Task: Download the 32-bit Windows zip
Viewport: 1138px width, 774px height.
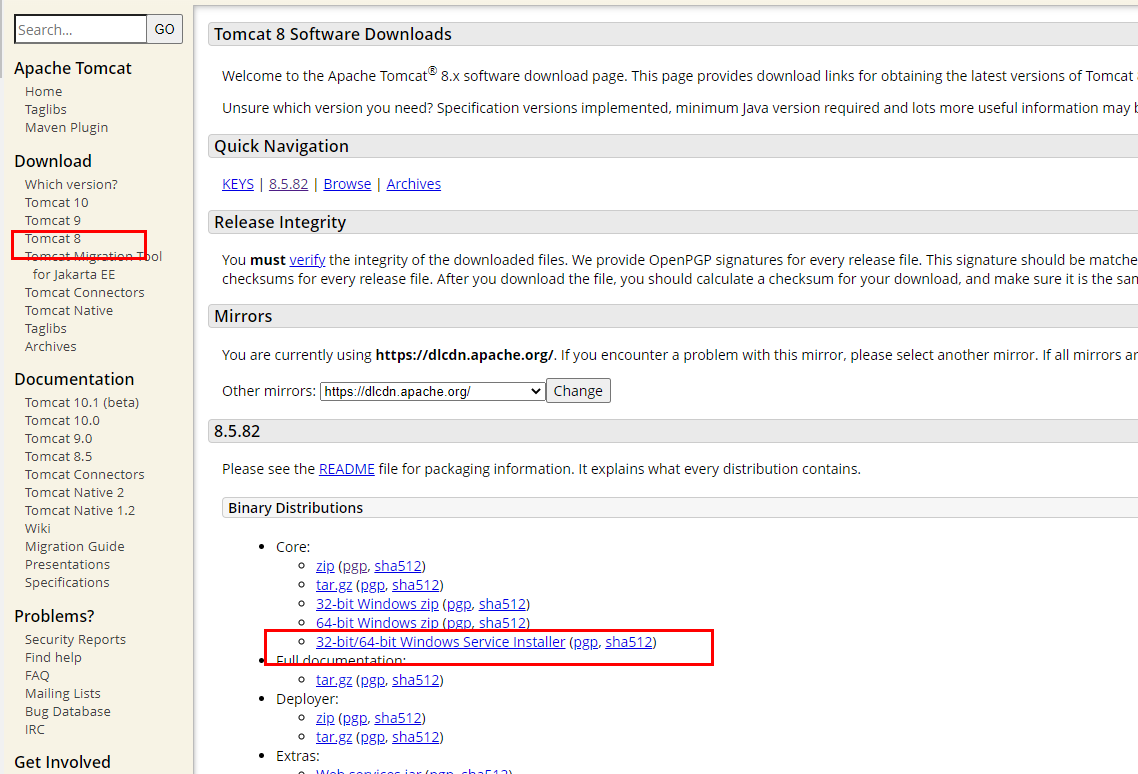Action: point(377,604)
